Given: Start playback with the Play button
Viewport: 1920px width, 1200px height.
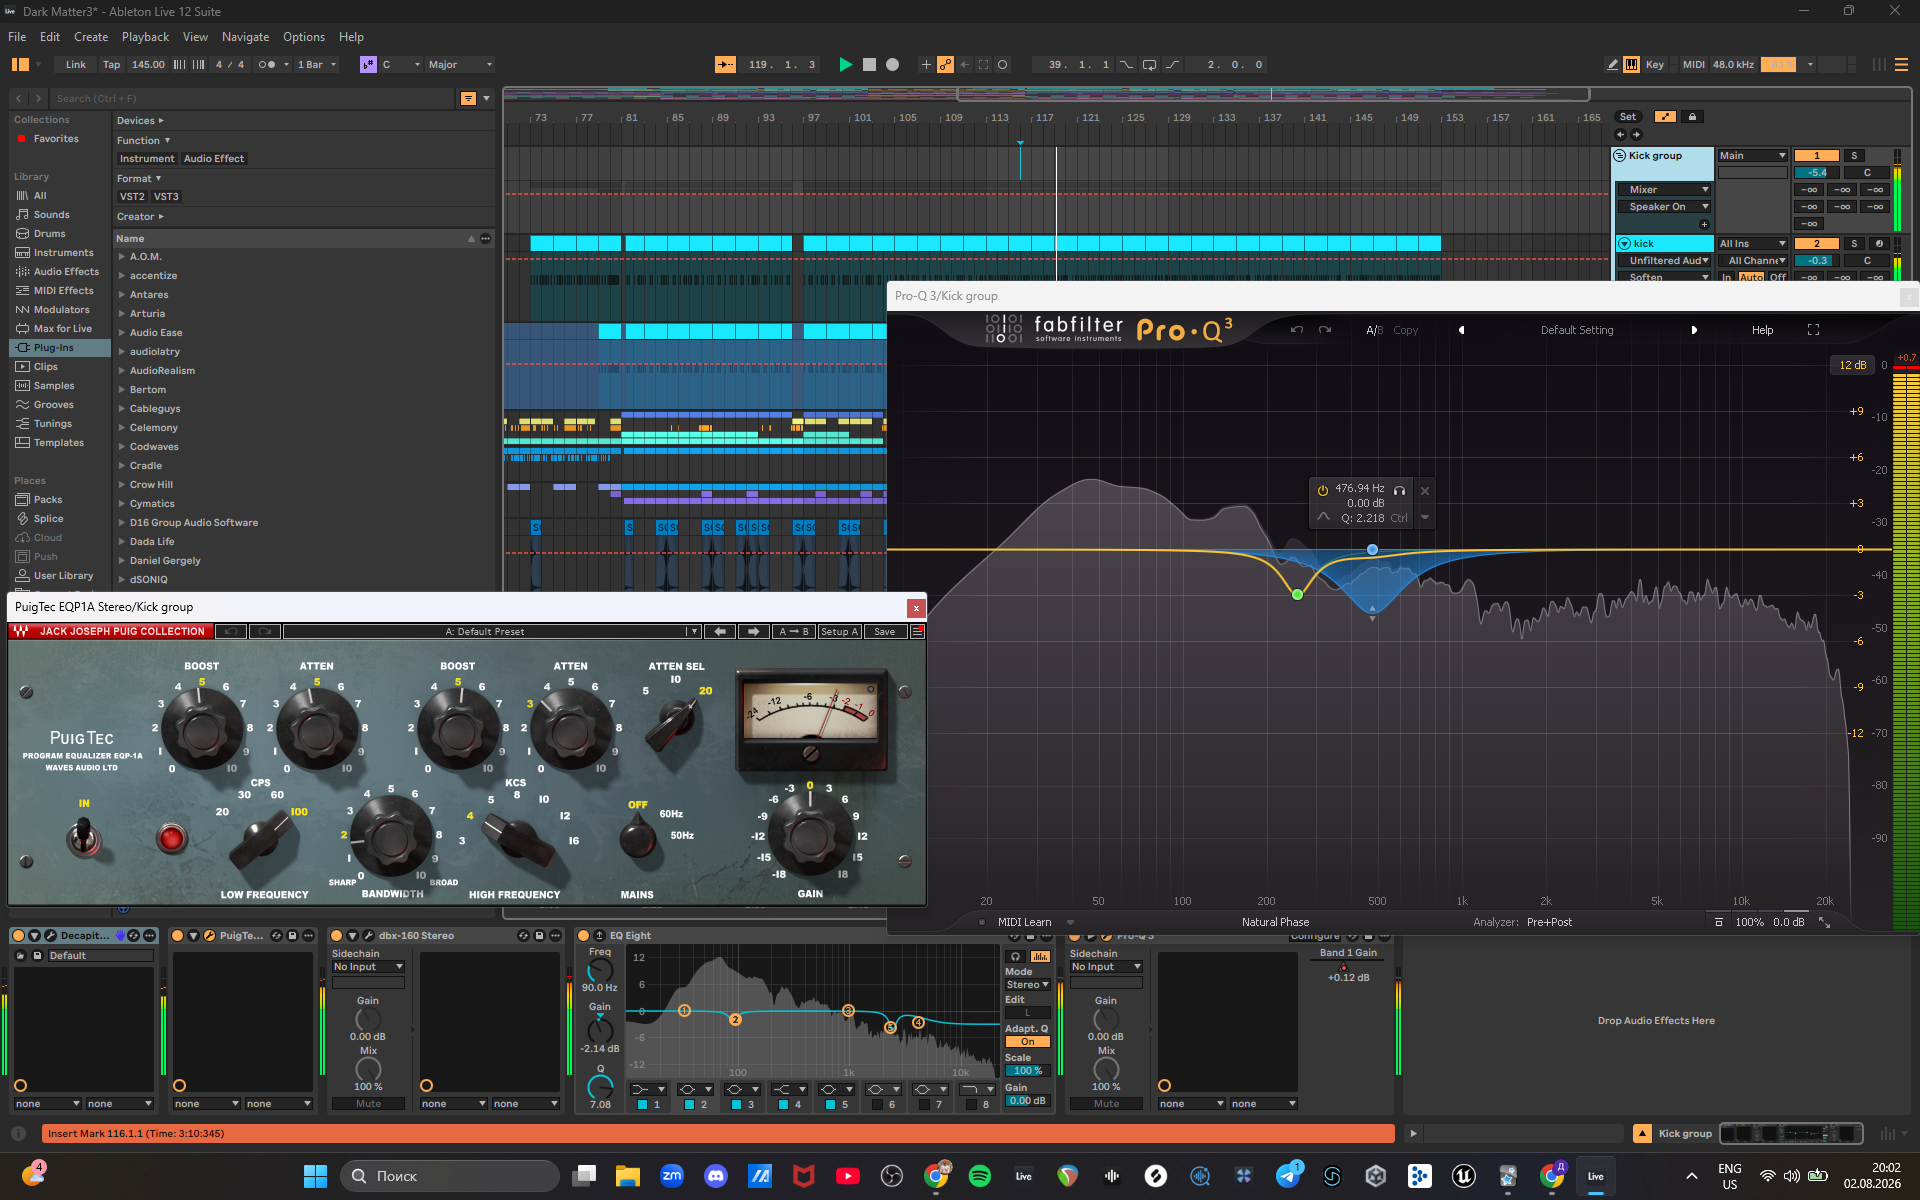Looking at the screenshot, I should (845, 65).
